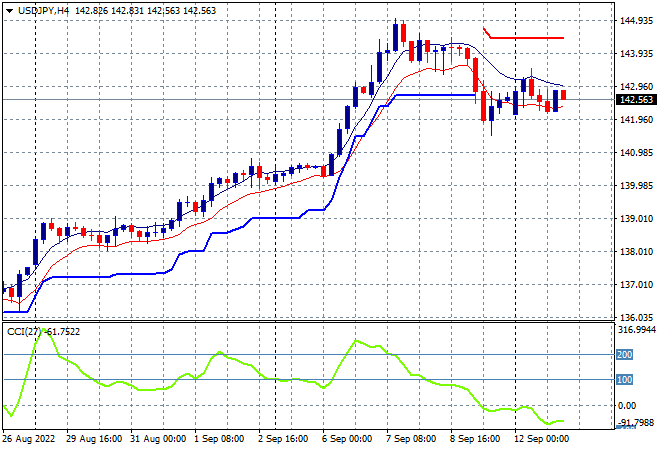Click price axis label 142.960

tap(636, 86)
